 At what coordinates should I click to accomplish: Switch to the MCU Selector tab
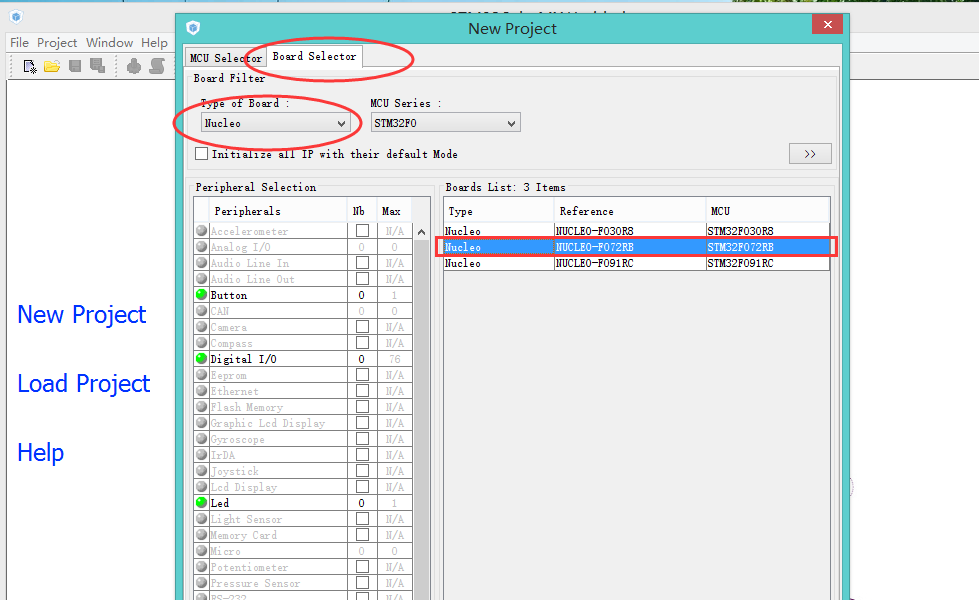click(x=225, y=57)
